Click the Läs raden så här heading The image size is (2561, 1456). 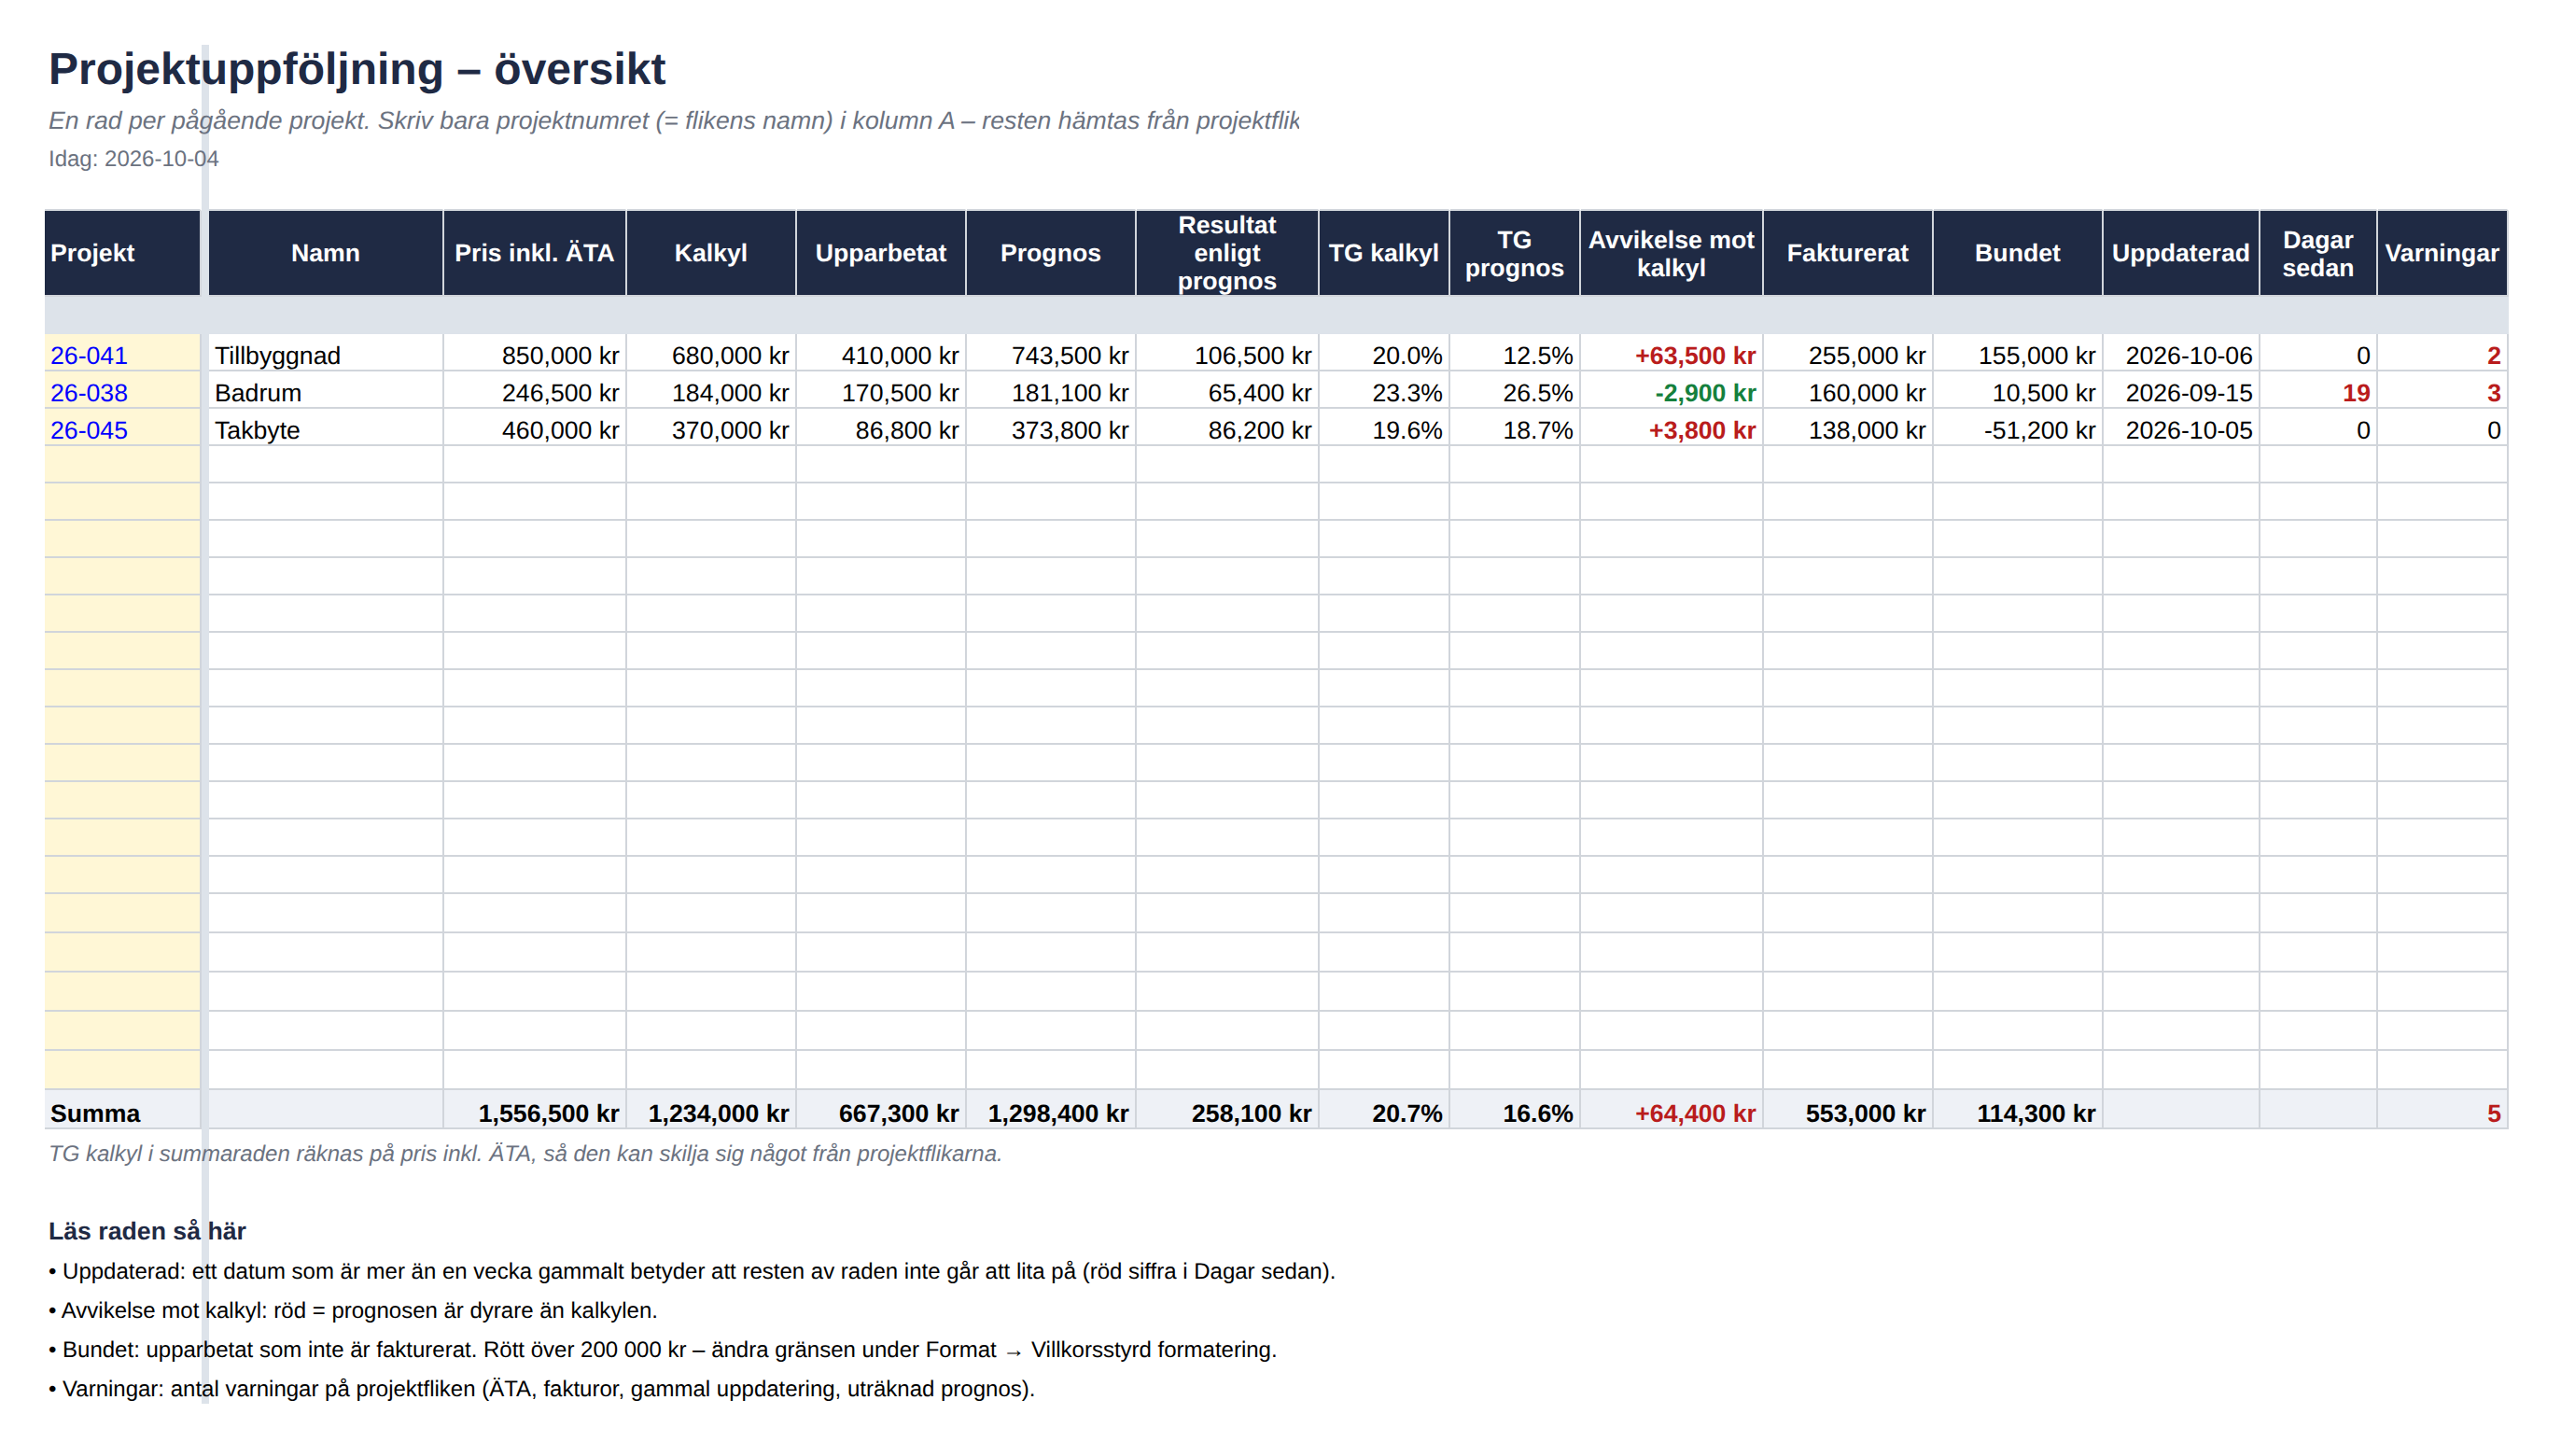pyautogui.click(x=147, y=1231)
